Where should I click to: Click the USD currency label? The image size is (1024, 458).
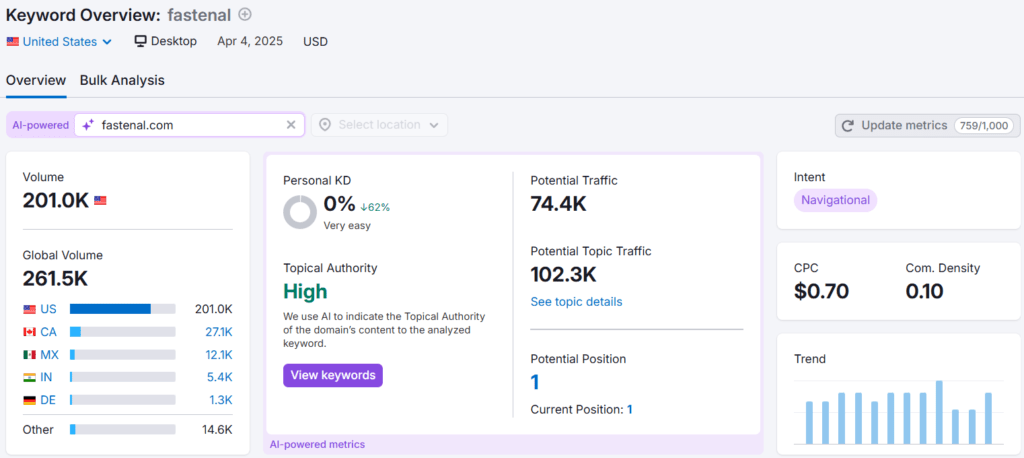click(315, 42)
